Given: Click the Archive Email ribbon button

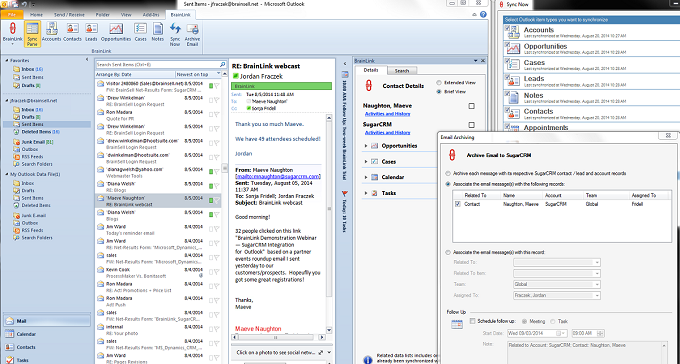Looking at the screenshot, I should 192,34.
